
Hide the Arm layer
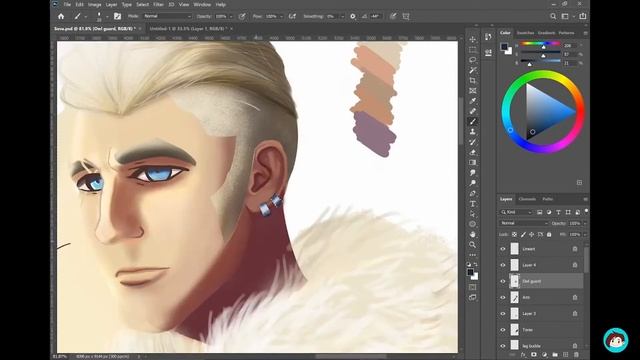503,298
